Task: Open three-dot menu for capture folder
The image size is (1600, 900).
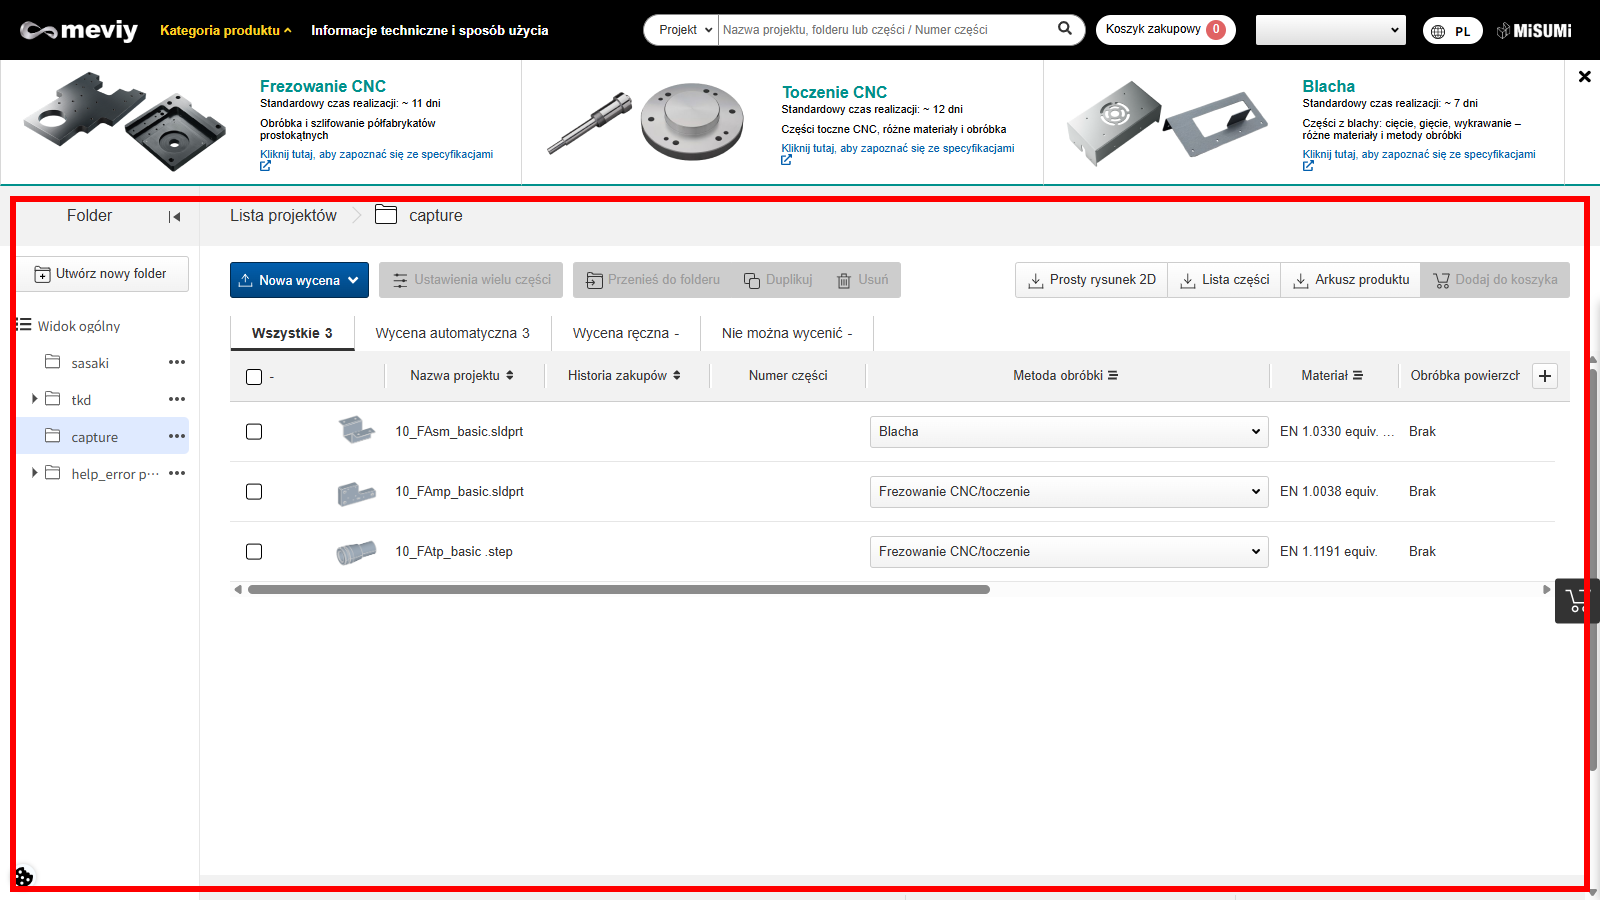Action: click(x=177, y=436)
